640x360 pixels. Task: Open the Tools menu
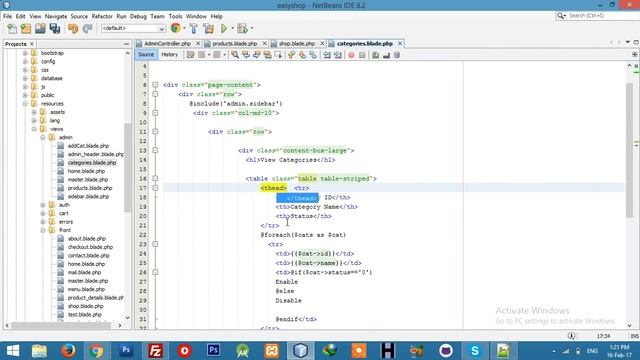[x=176, y=16]
